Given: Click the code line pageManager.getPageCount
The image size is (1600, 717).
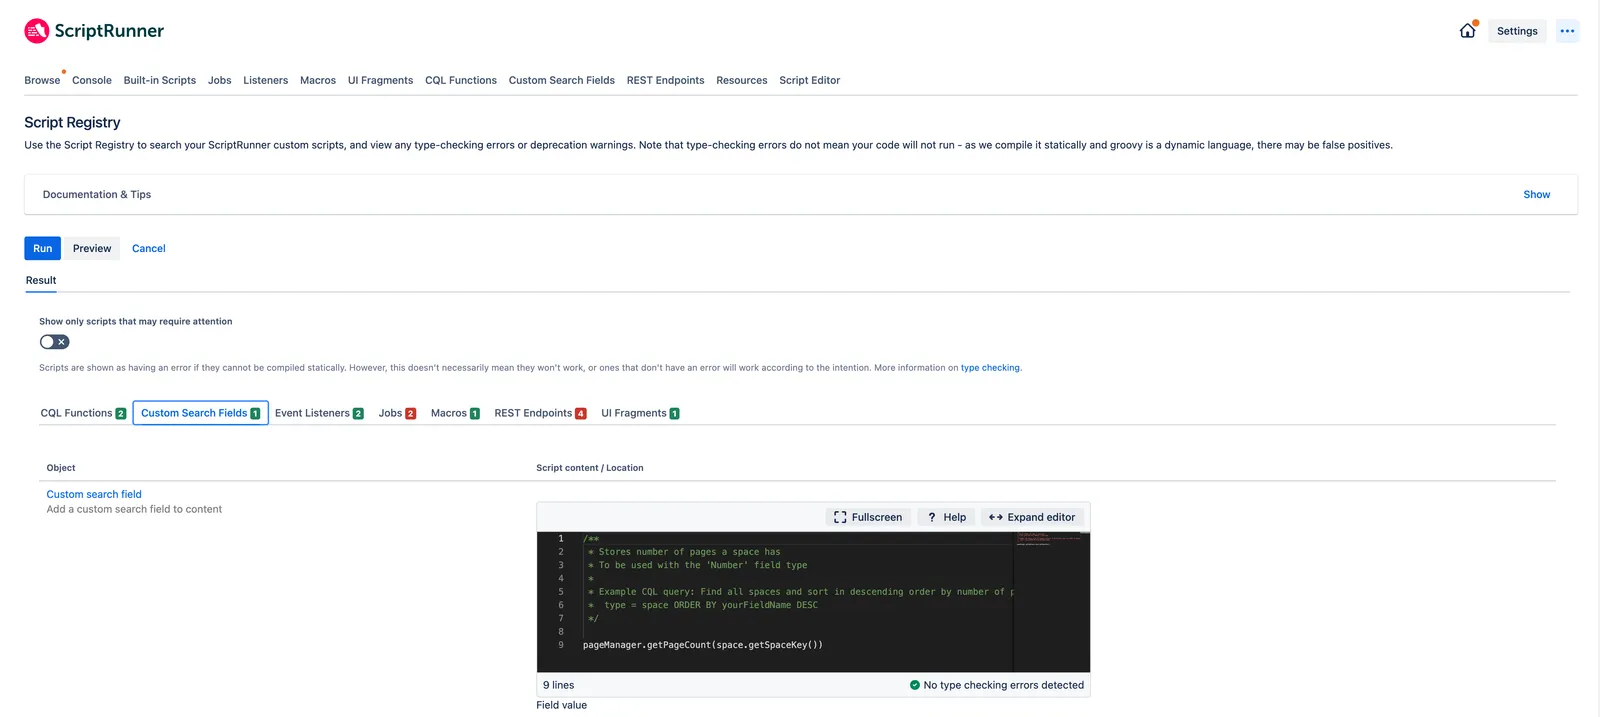Looking at the screenshot, I should [x=703, y=645].
